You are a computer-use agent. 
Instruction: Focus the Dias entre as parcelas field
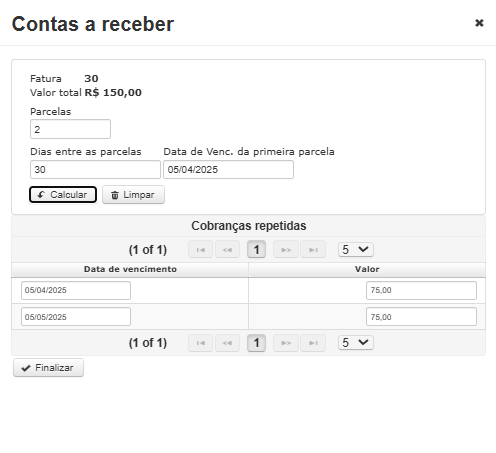[95, 169]
